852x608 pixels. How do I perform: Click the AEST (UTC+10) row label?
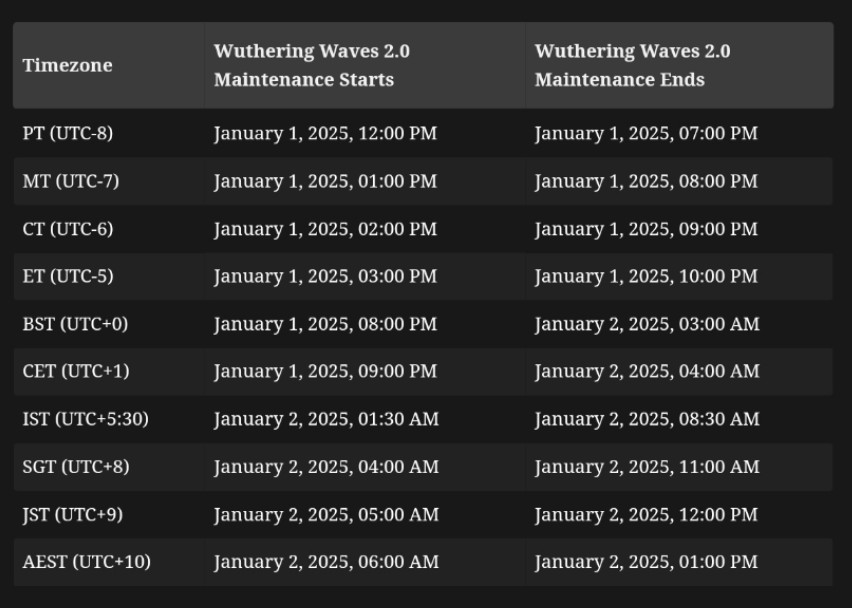point(86,562)
